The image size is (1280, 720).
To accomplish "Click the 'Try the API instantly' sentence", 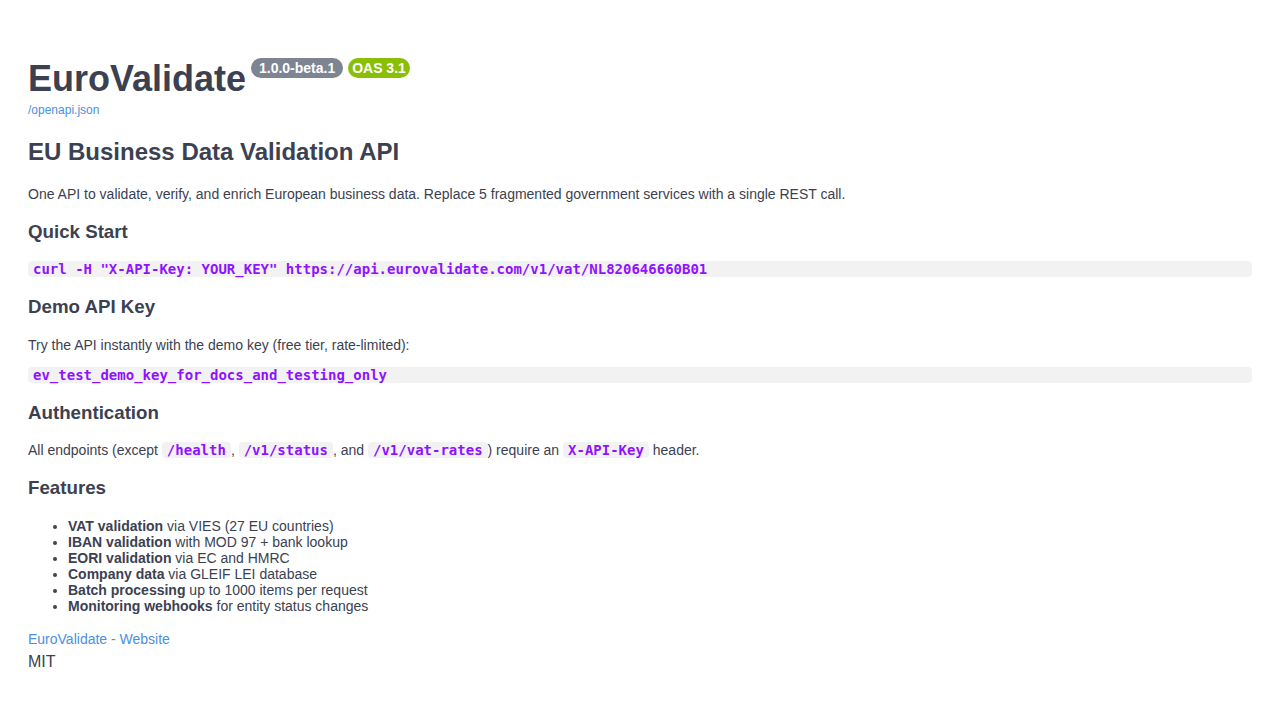I will [219, 345].
